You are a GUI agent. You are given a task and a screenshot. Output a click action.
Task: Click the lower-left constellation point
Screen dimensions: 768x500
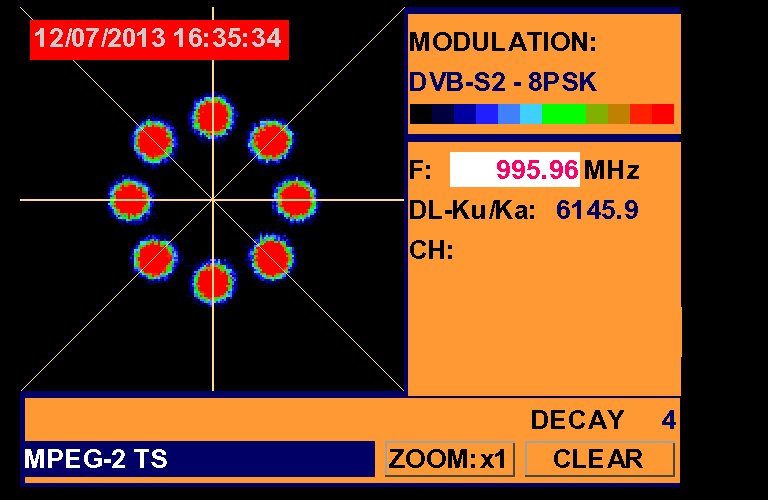point(154,258)
